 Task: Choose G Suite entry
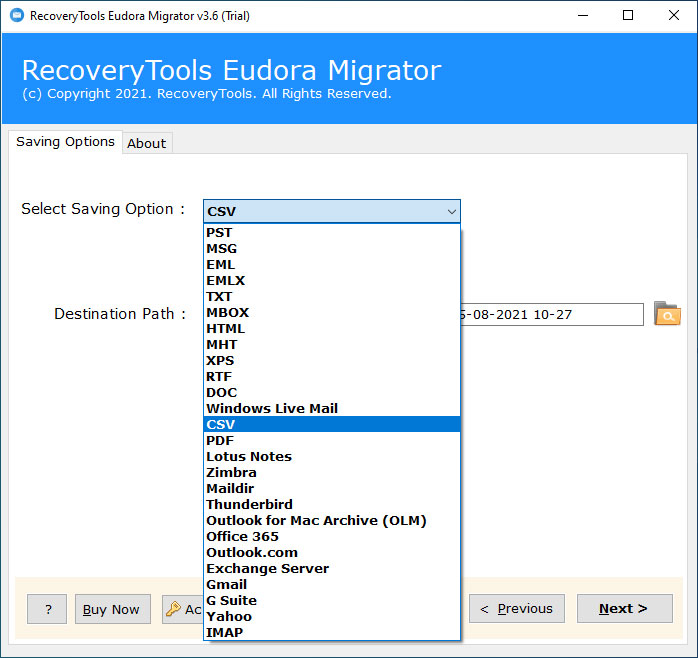click(x=332, y=601)
